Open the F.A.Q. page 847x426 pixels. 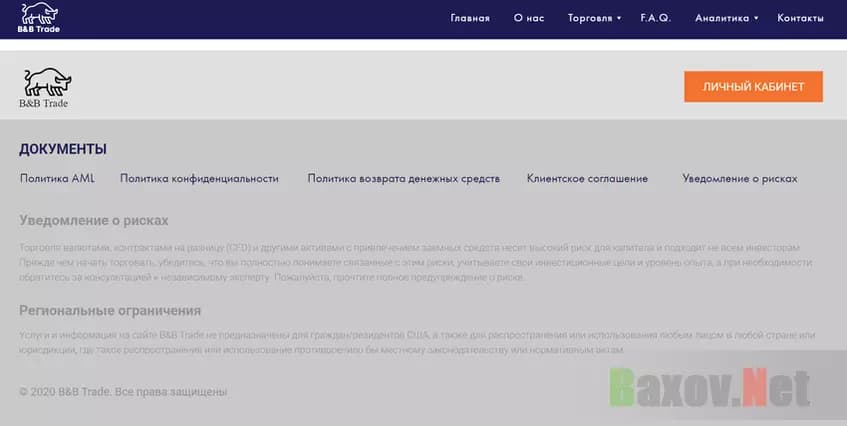(x=656, y=18)
